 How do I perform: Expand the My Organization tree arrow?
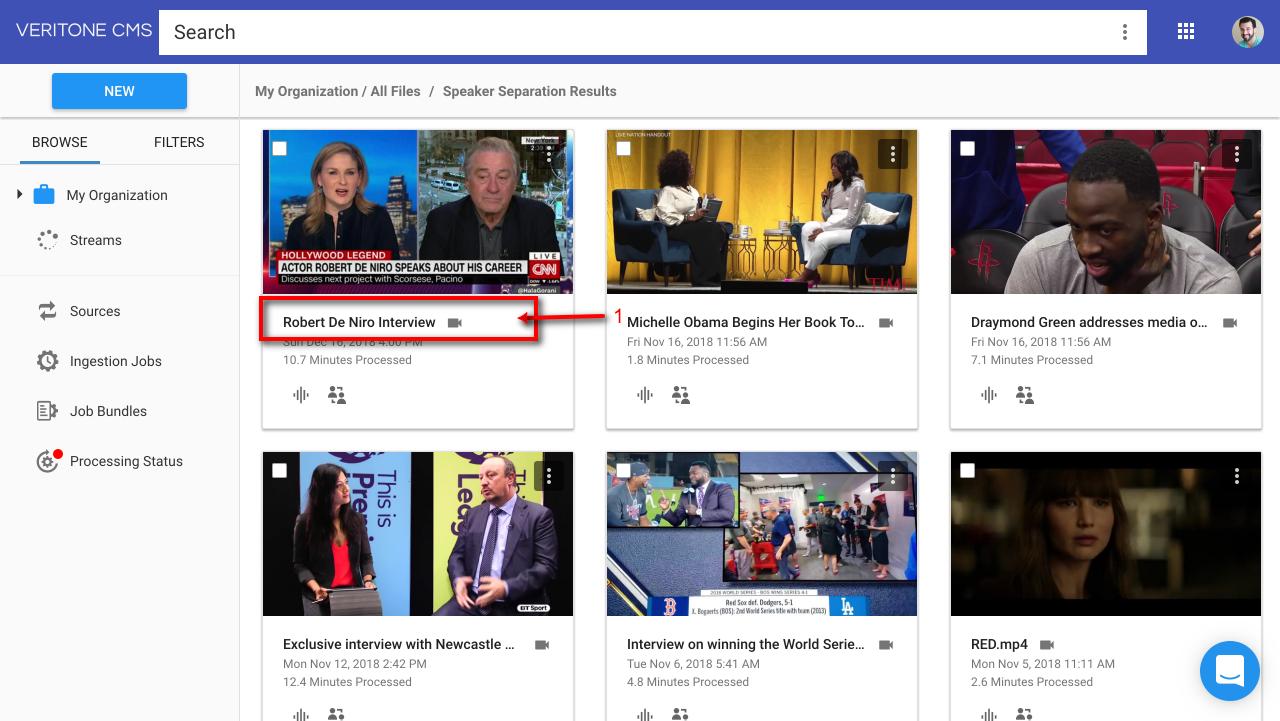[x=19, y=194]
